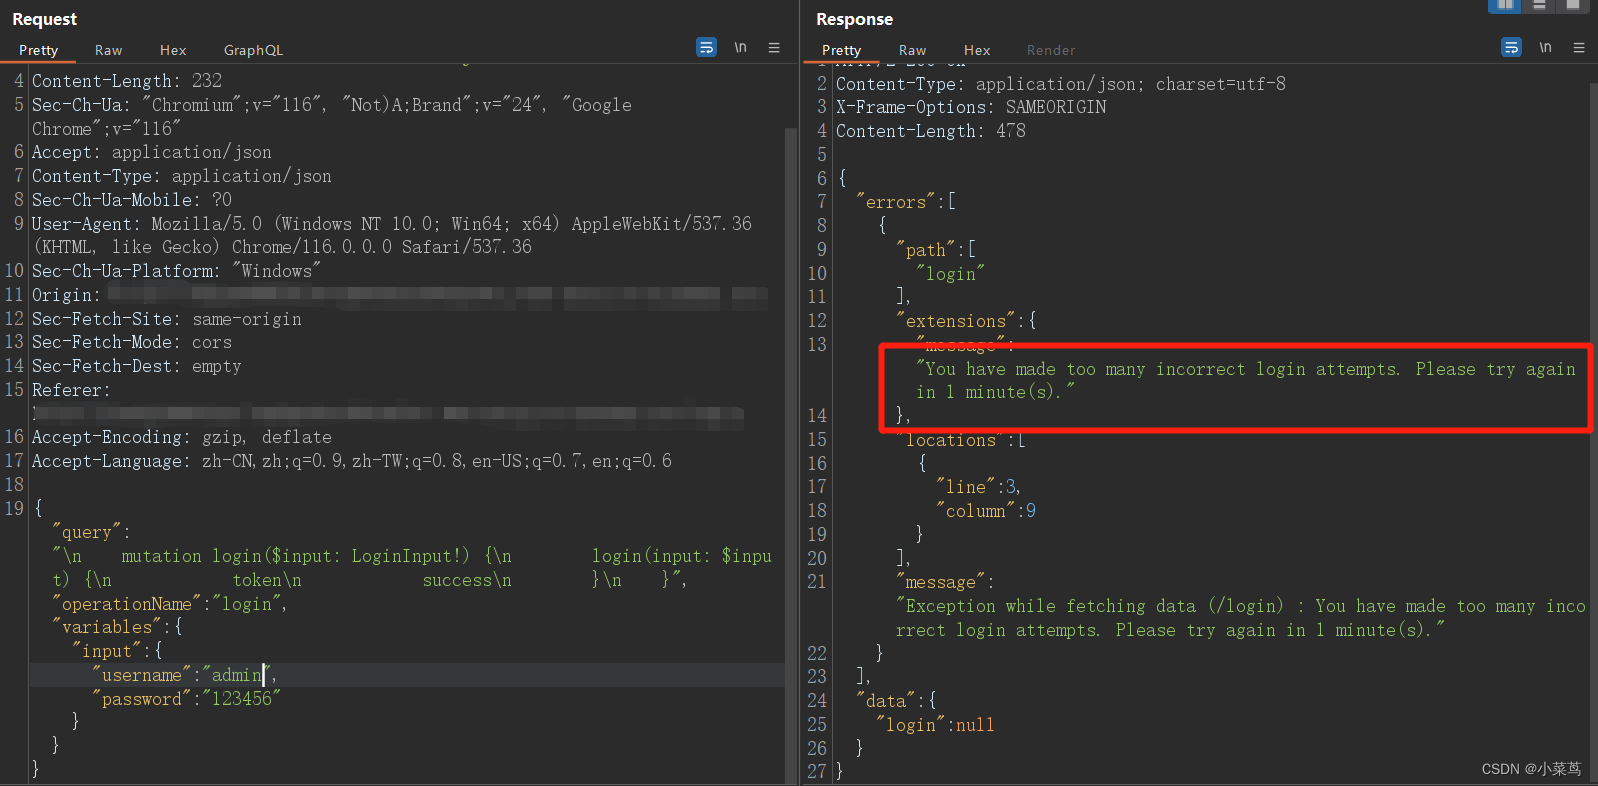Select the top-bottom stacked layout icon
This screenshot has width=1598, height=786.
[x=1539, y=5]
